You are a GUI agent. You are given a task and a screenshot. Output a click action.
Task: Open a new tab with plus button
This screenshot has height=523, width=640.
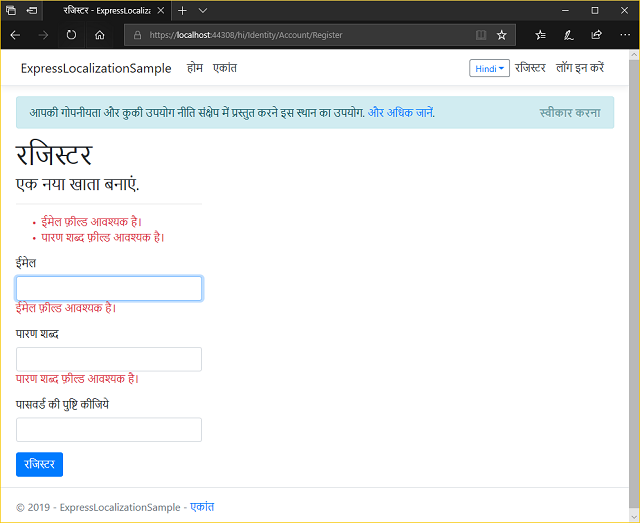(x=182, y=10)
